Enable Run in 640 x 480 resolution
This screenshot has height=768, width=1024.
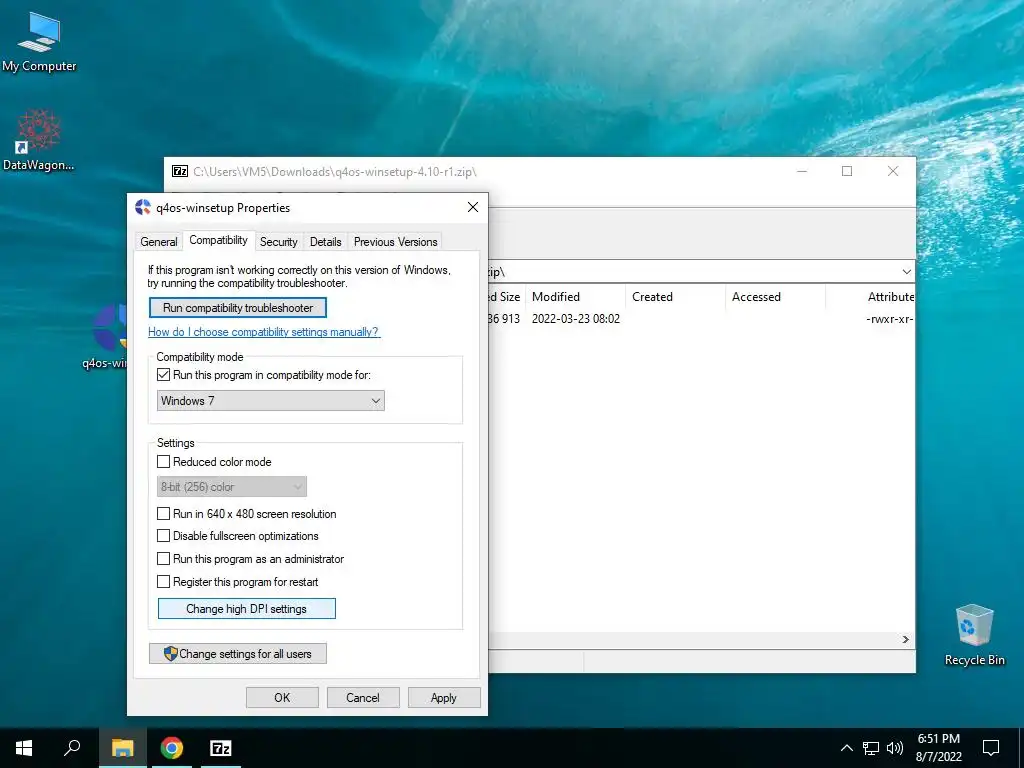pos(163,514)
